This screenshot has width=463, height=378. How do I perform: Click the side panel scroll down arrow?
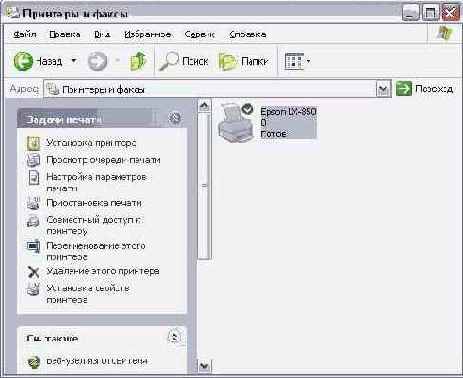[204, 366]
